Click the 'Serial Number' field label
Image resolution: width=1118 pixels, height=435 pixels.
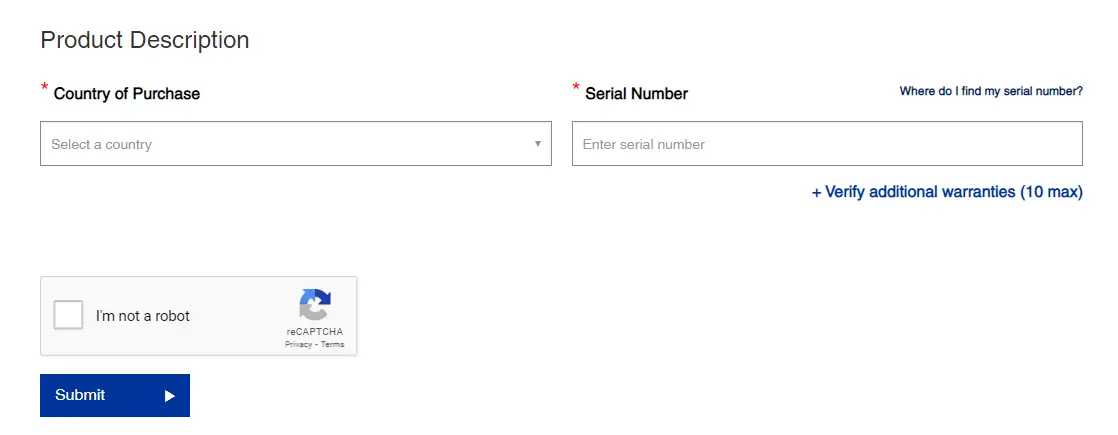(636, 94)
